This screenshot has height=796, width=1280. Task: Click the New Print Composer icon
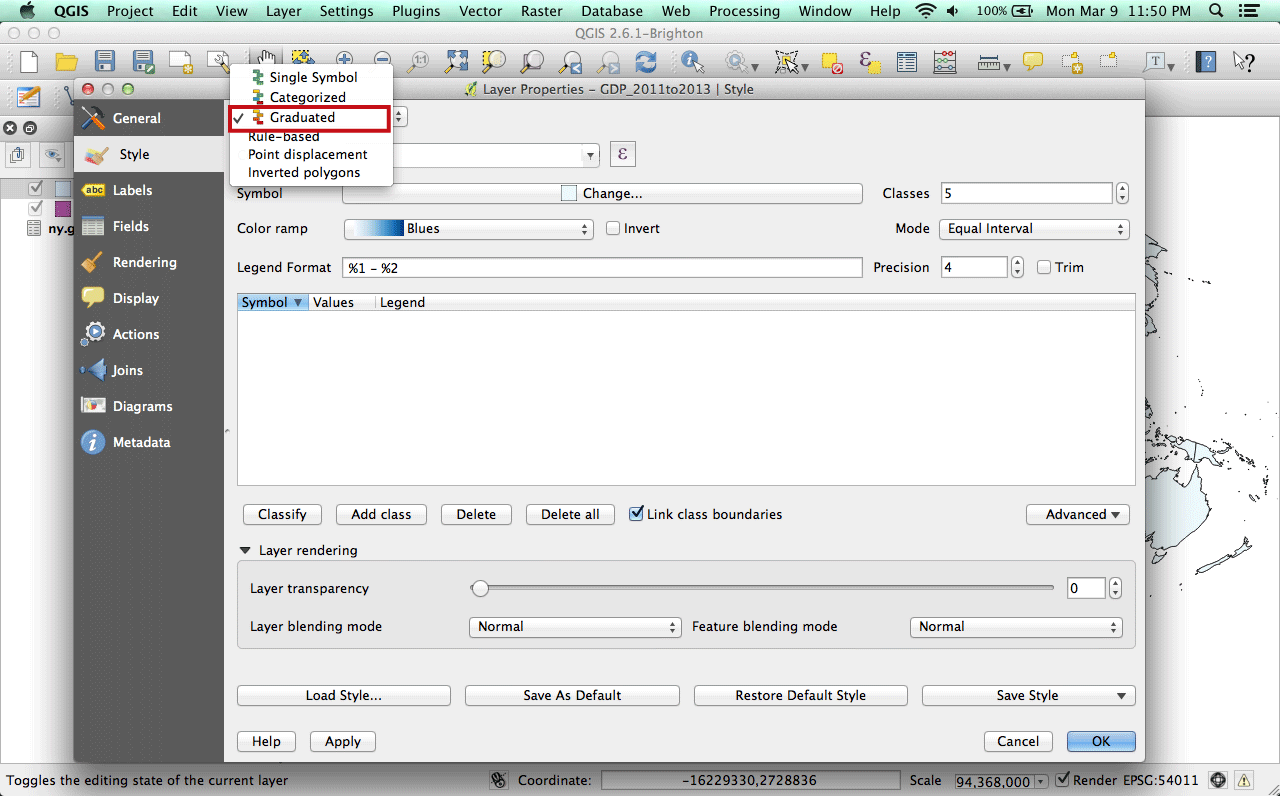(181, 62)
